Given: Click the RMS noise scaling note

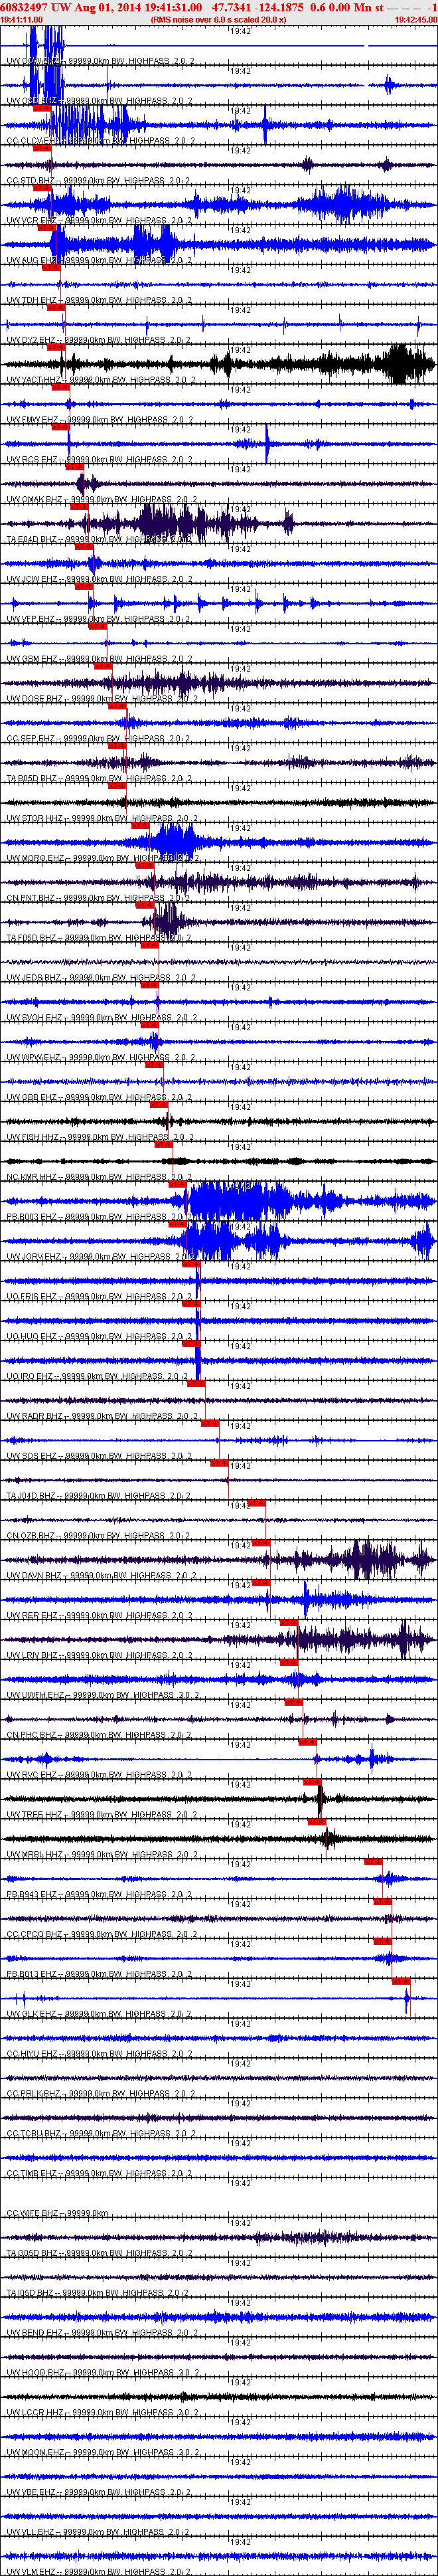Looking at the screenshot, I should tap(218, 19).
